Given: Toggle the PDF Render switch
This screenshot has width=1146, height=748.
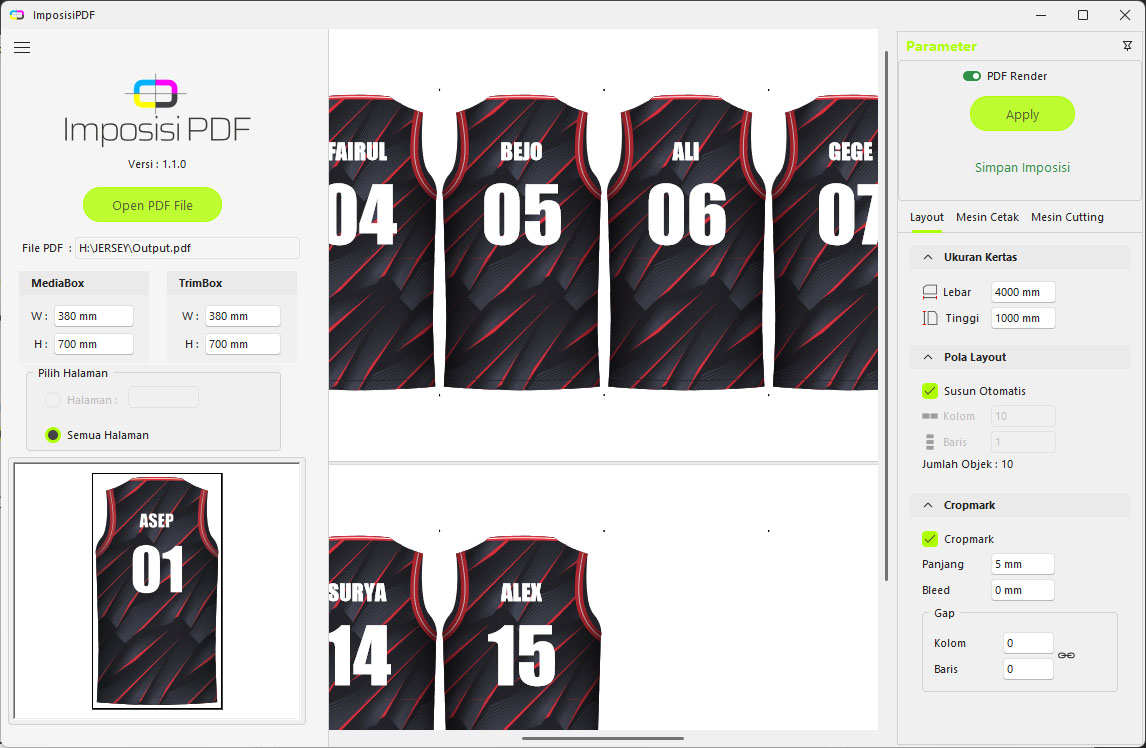Looking at the screenshot, I should 971,76.
